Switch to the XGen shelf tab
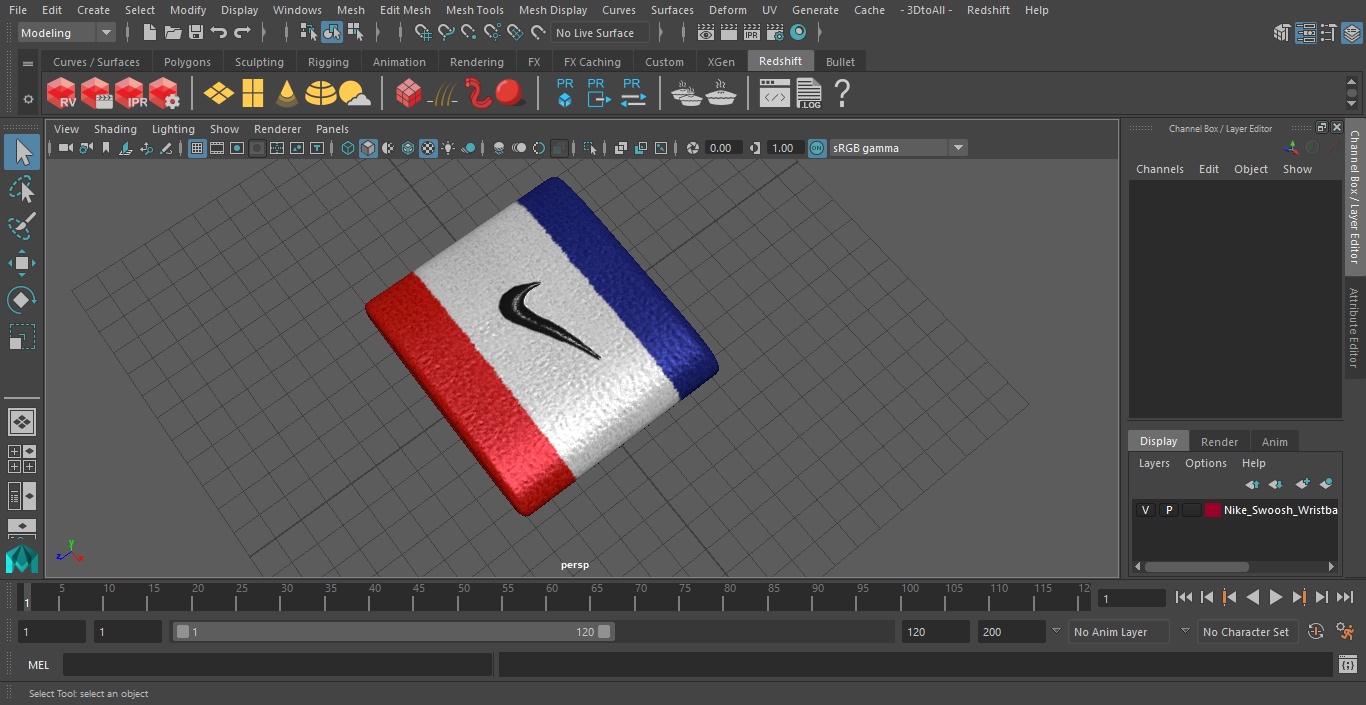 point(721,62)
